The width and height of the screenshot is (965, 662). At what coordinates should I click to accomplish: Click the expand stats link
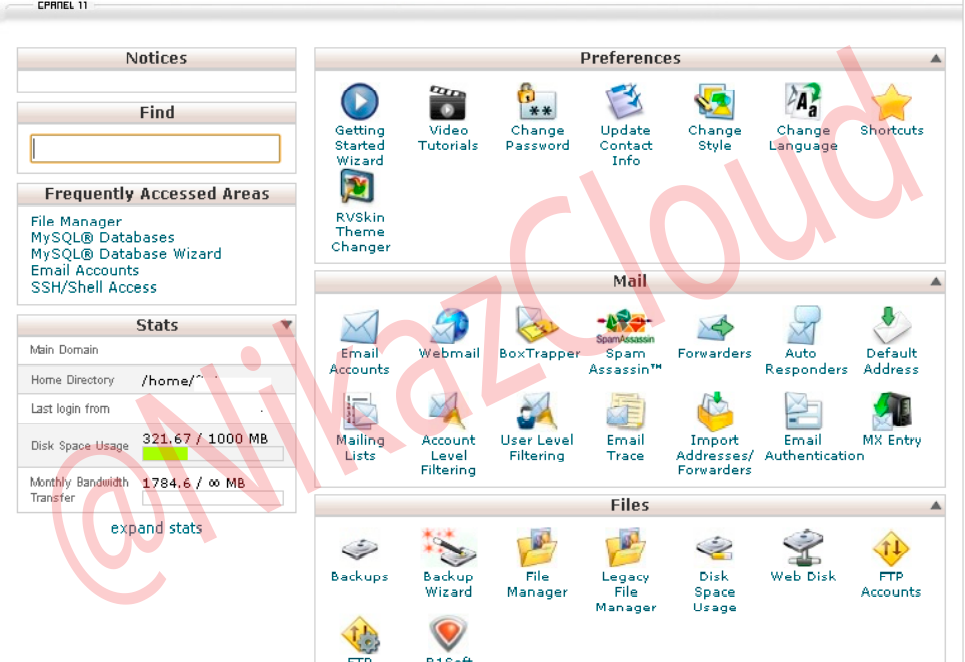156,528
